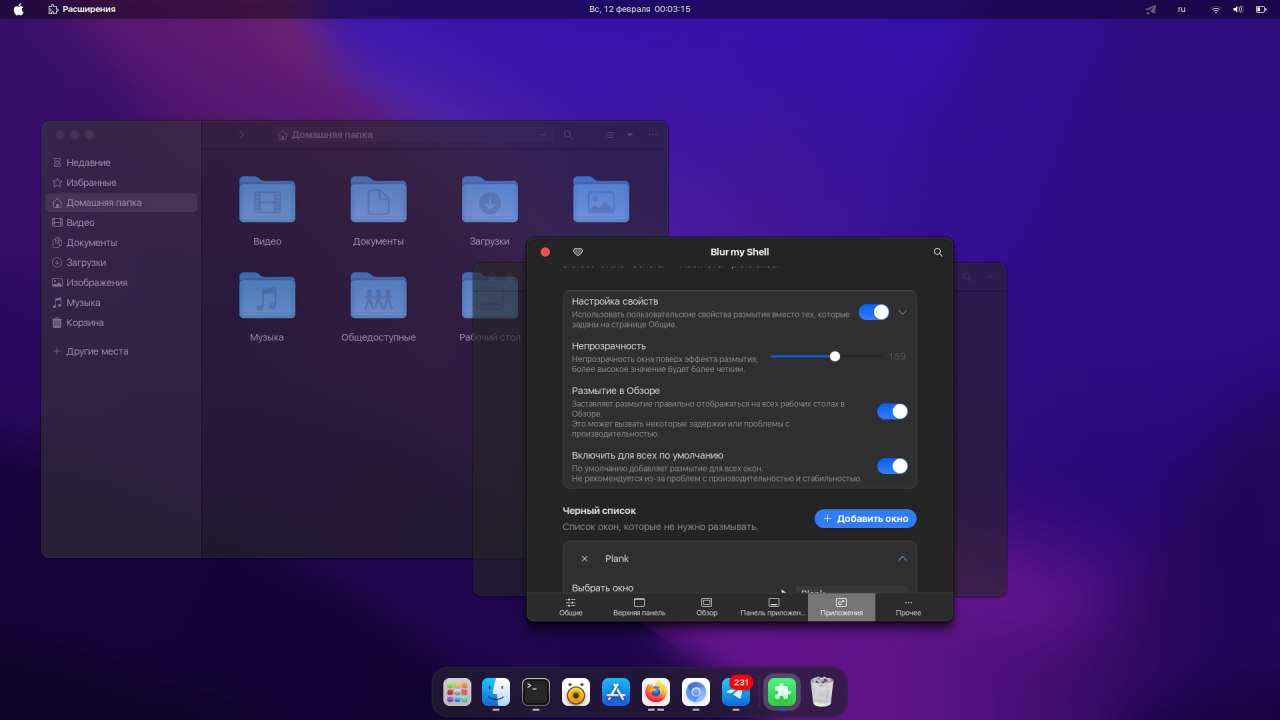
Task: Toggle the Настройка свойств switch
Action: coord(874,312)
